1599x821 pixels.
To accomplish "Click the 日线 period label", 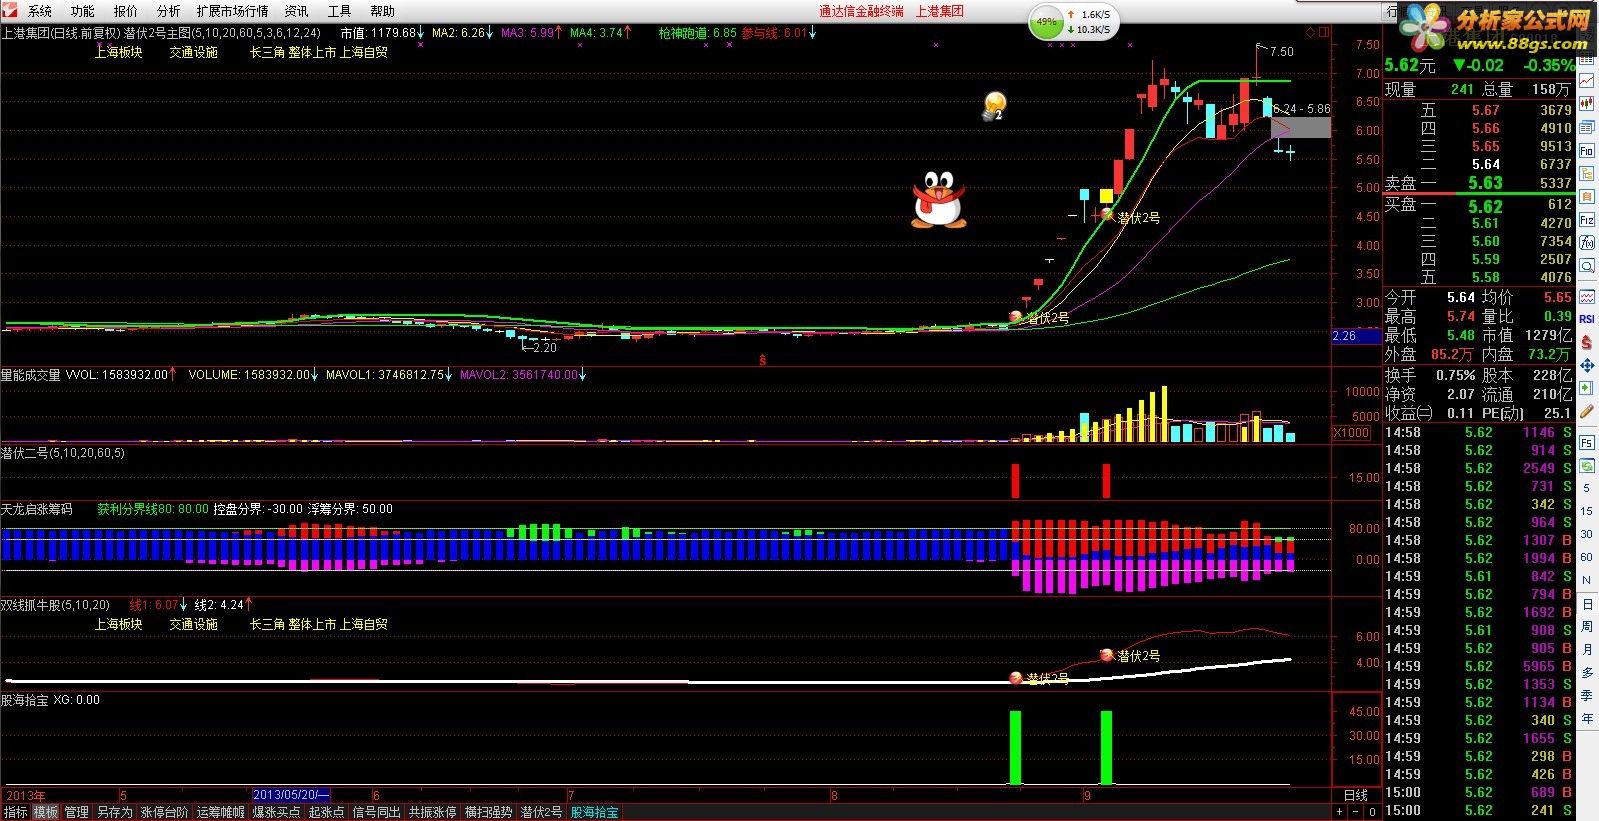I will click(1356, 795).
